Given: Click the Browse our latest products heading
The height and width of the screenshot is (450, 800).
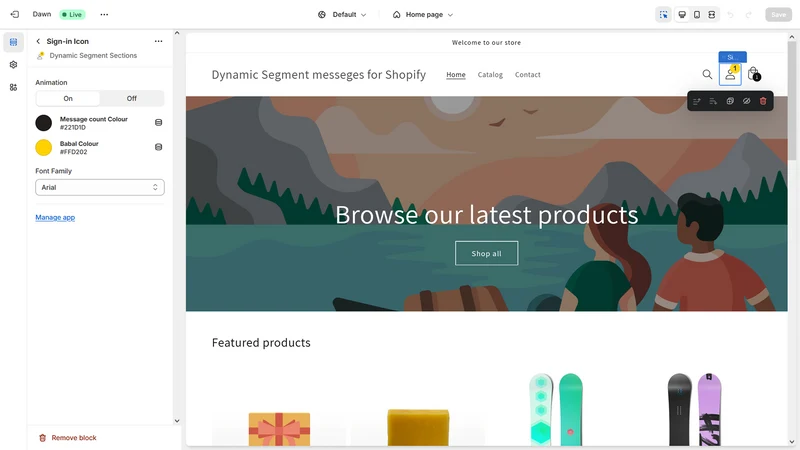Looking at the screenshot, I should (x=486, y=215).
